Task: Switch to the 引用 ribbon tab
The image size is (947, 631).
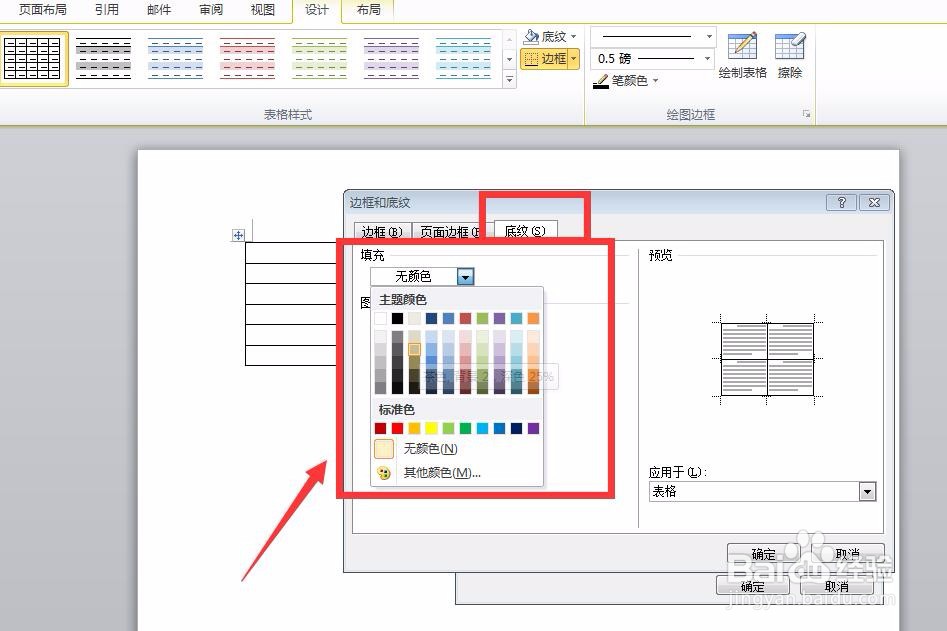Action: pyautogui.click(x=107, y=10)
